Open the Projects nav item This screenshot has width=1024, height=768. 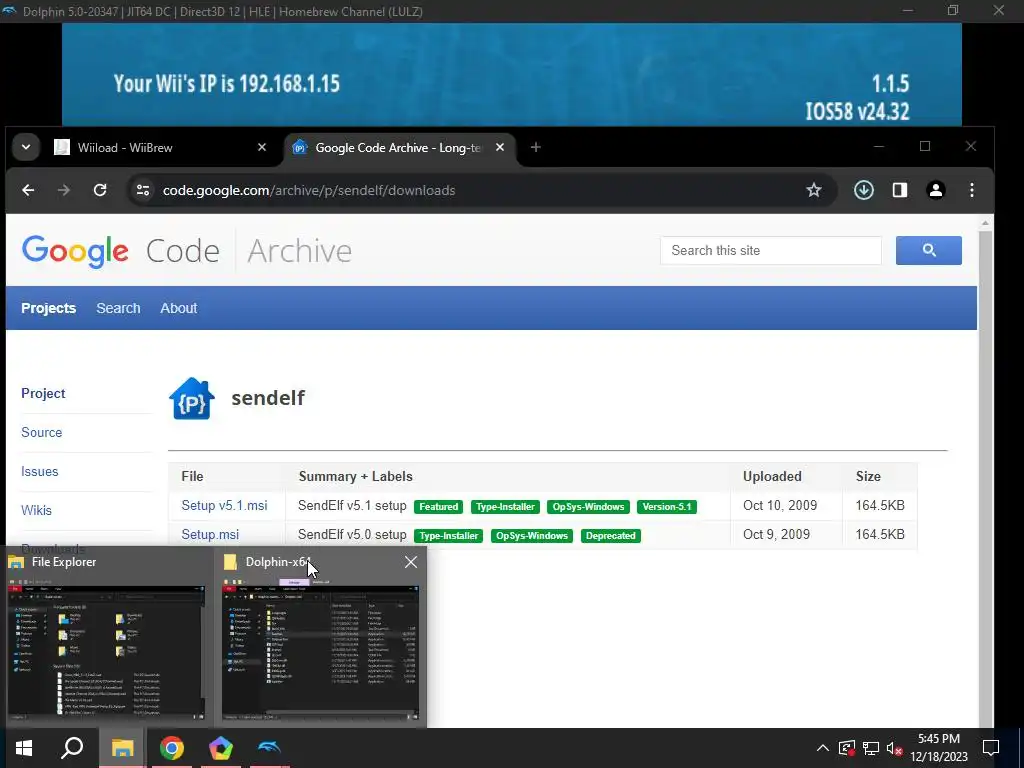coord(48,308)
